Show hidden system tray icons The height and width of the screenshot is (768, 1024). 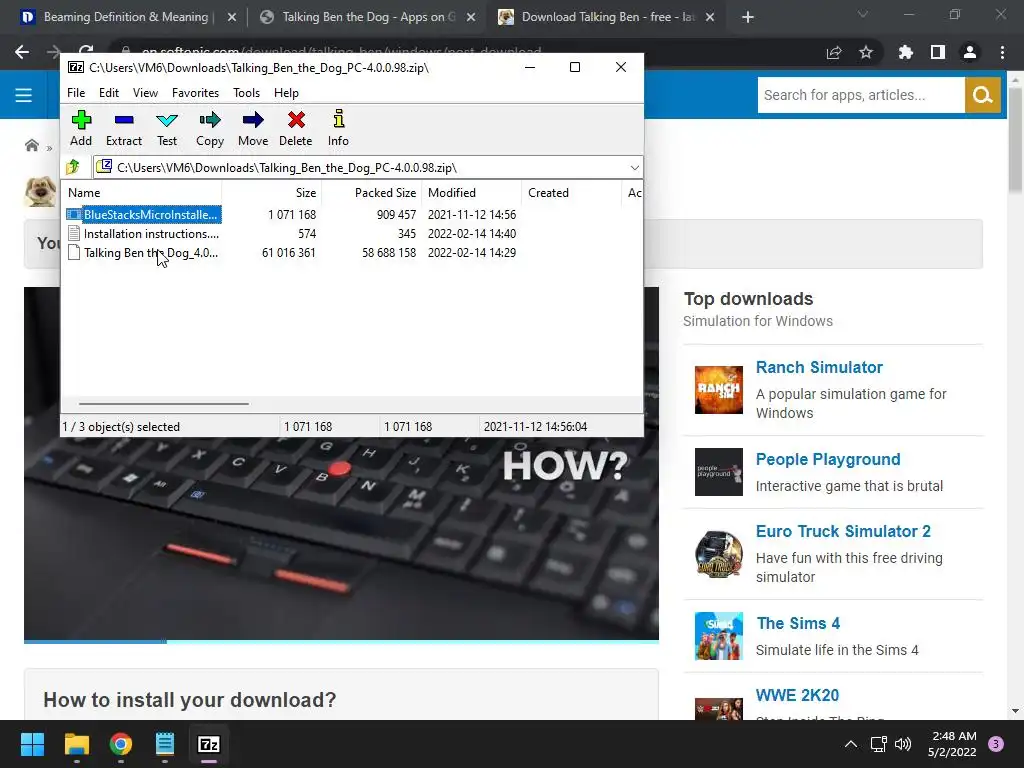(x=851, y=744)
